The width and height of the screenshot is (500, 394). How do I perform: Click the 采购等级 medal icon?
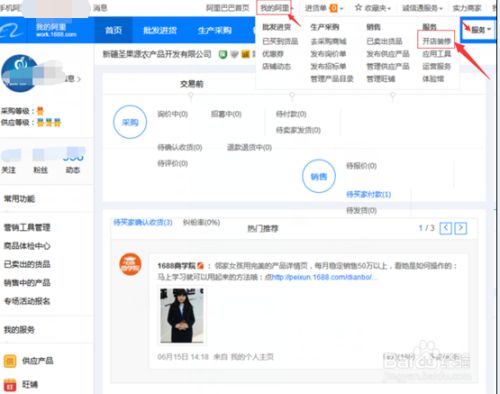pyautogui.click(x=40, y=111)
